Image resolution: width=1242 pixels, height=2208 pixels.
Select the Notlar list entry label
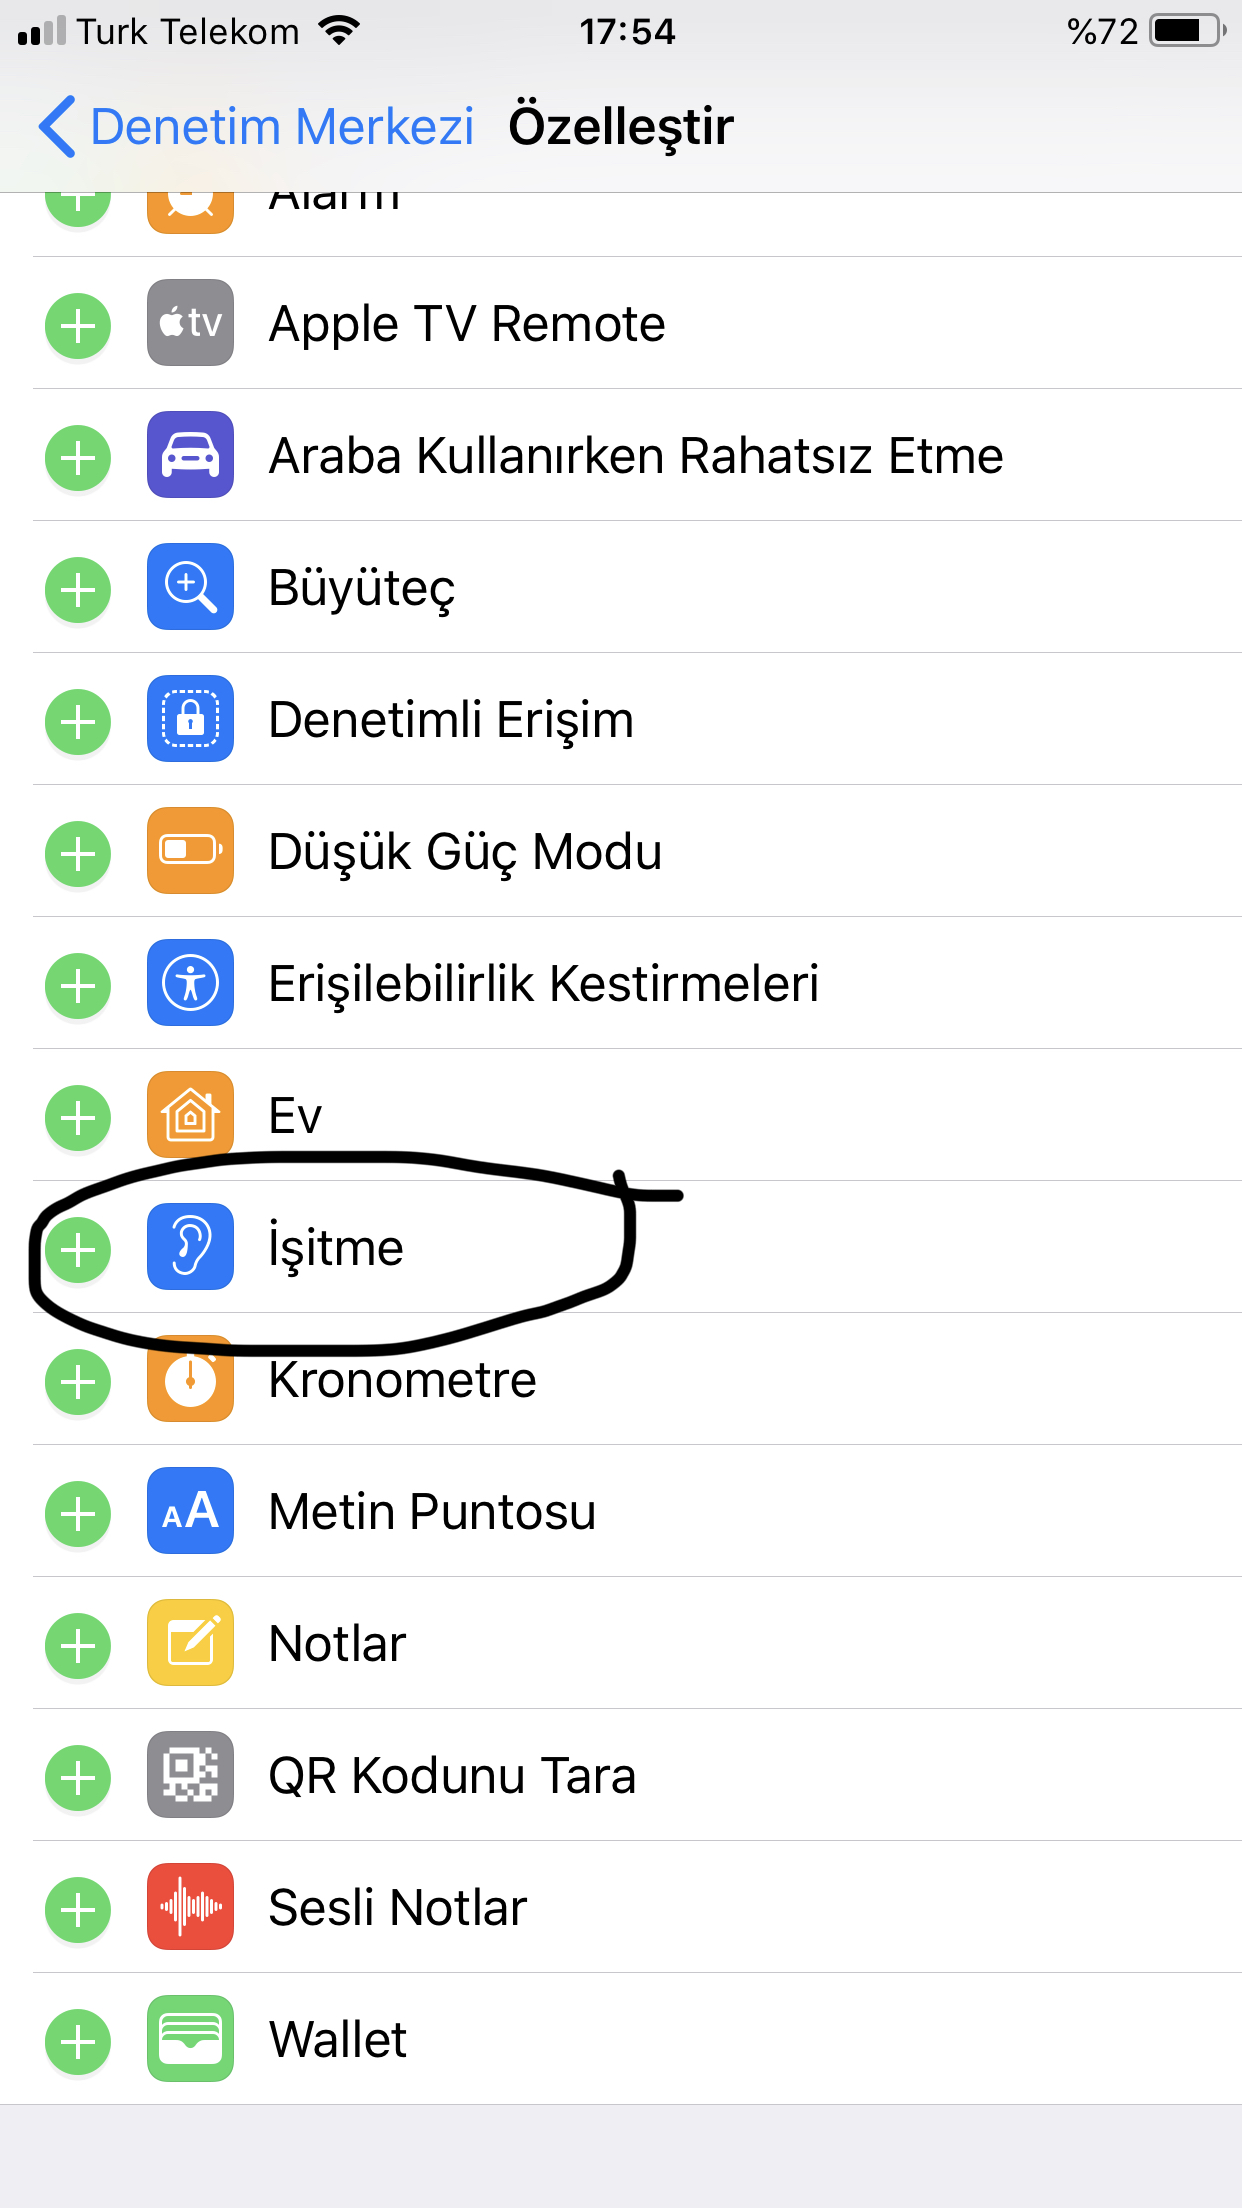pyautogui.click(x=337, y=1644)
